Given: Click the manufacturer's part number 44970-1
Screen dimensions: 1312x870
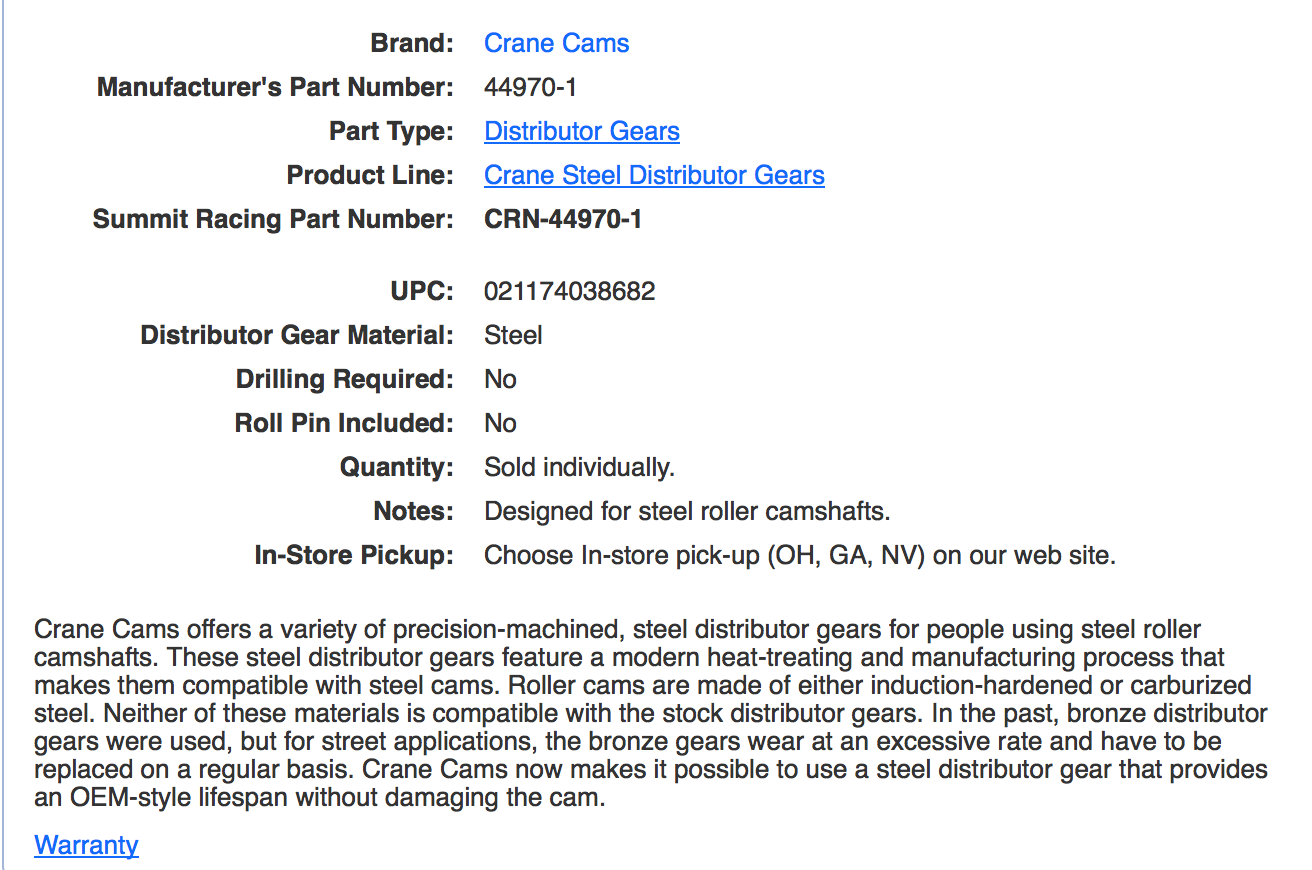Looking at the screenshot, I should (530, 88).
